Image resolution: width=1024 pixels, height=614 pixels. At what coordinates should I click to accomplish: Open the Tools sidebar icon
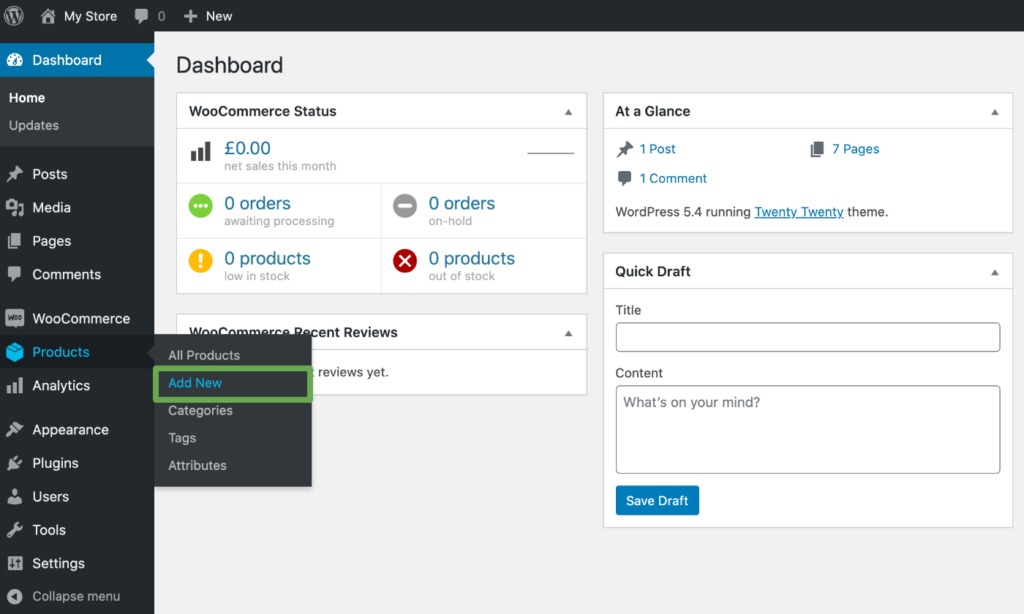coord(18,530)
